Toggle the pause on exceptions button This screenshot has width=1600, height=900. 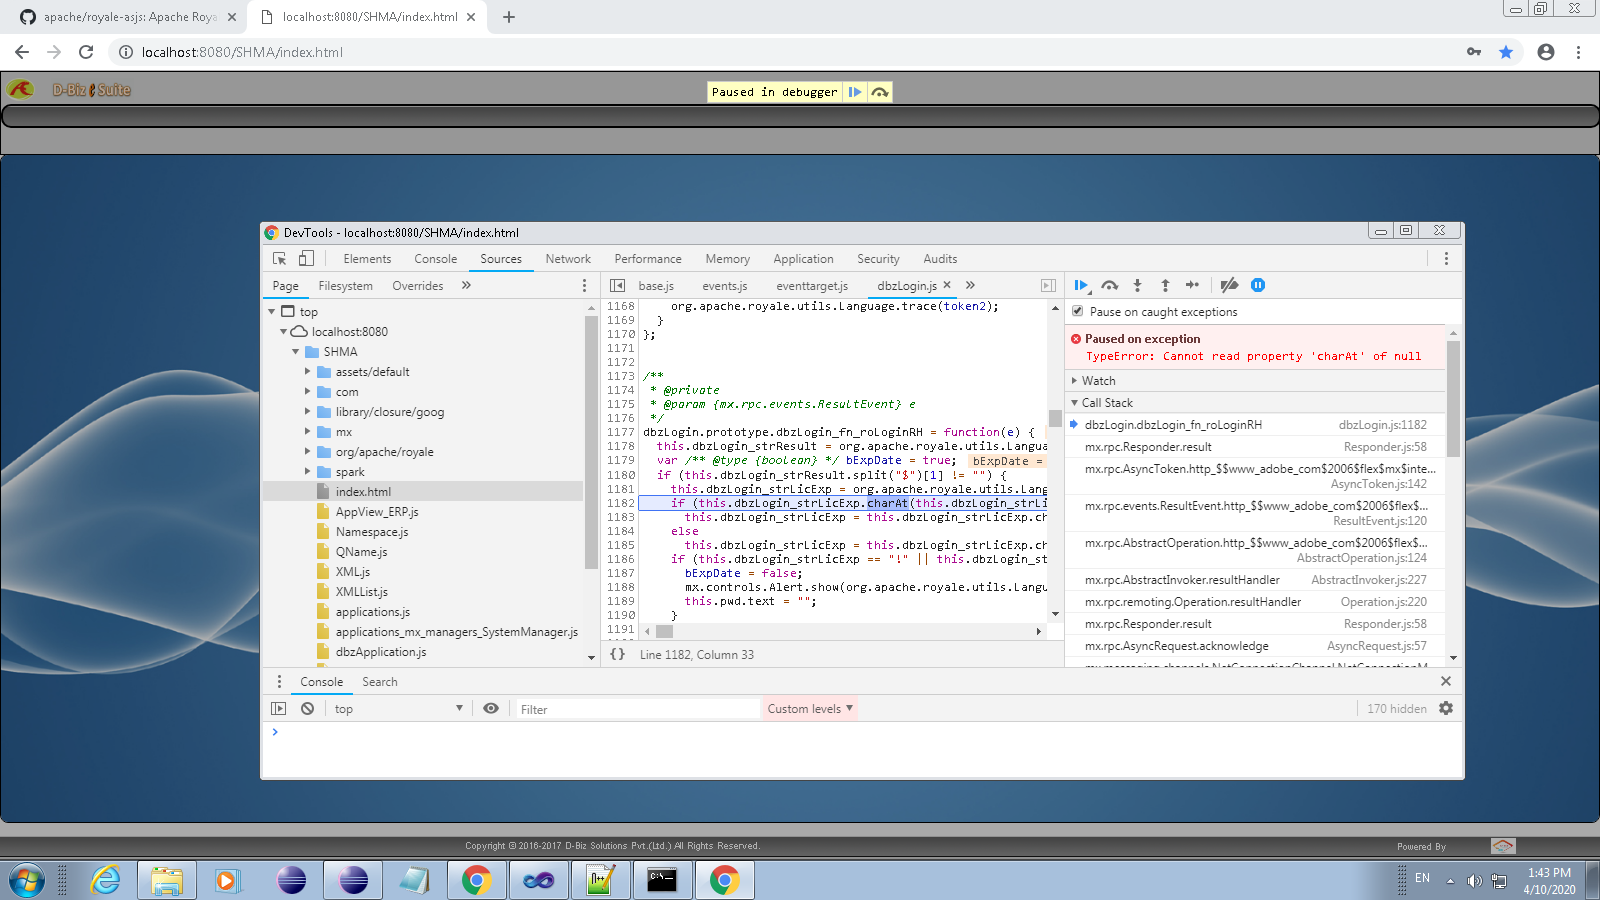point(1258,285)
